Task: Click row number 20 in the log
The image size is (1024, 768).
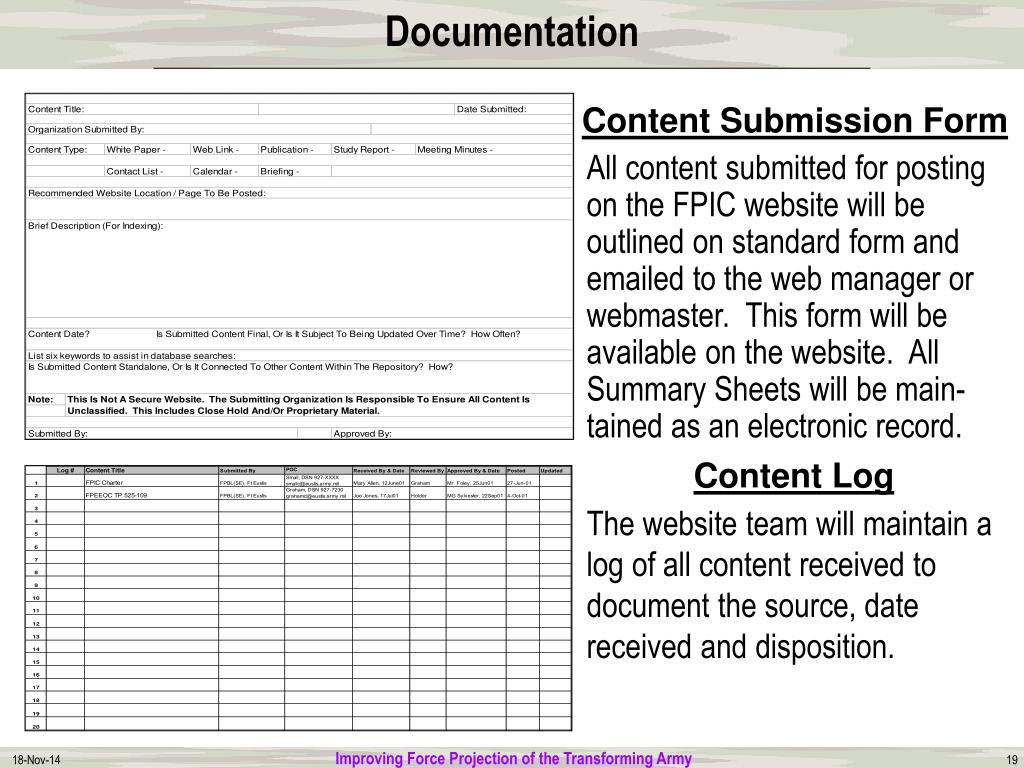Action: [36, 726]
